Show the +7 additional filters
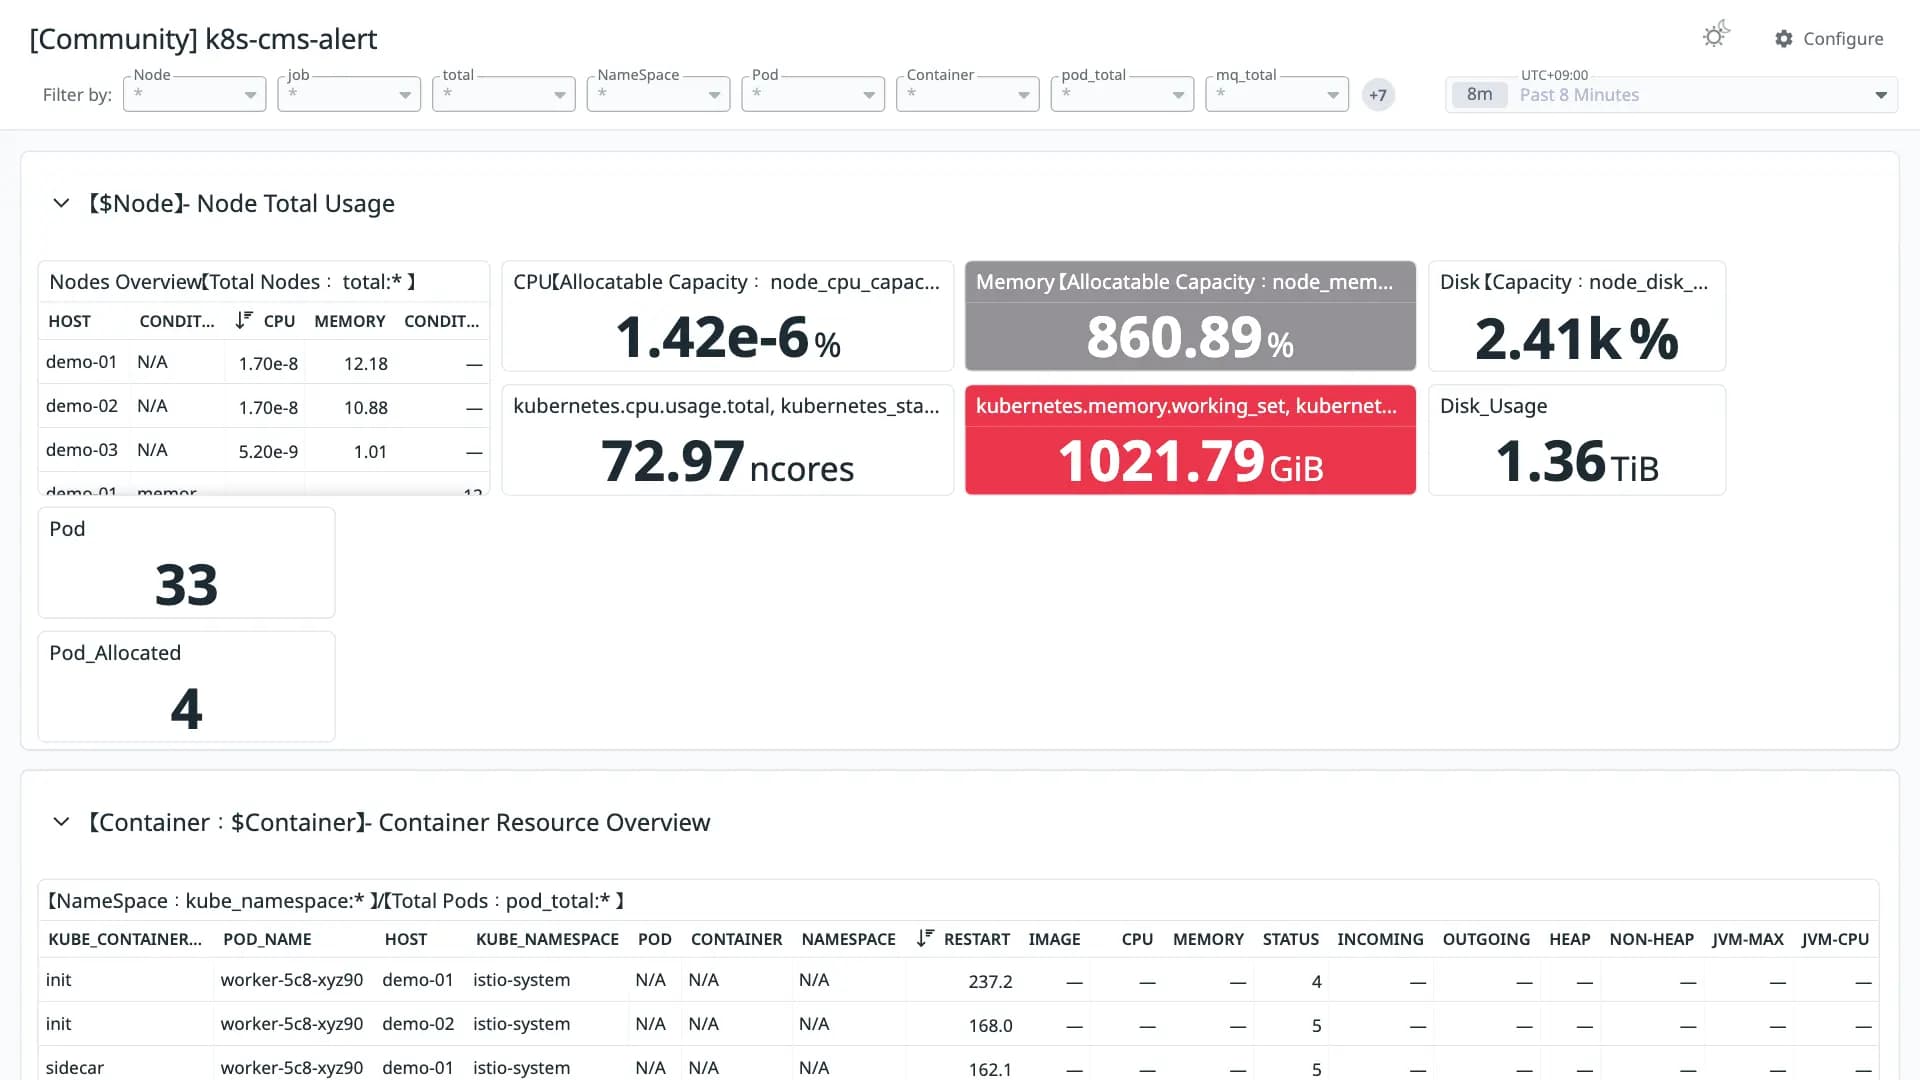 point(1378,95)
